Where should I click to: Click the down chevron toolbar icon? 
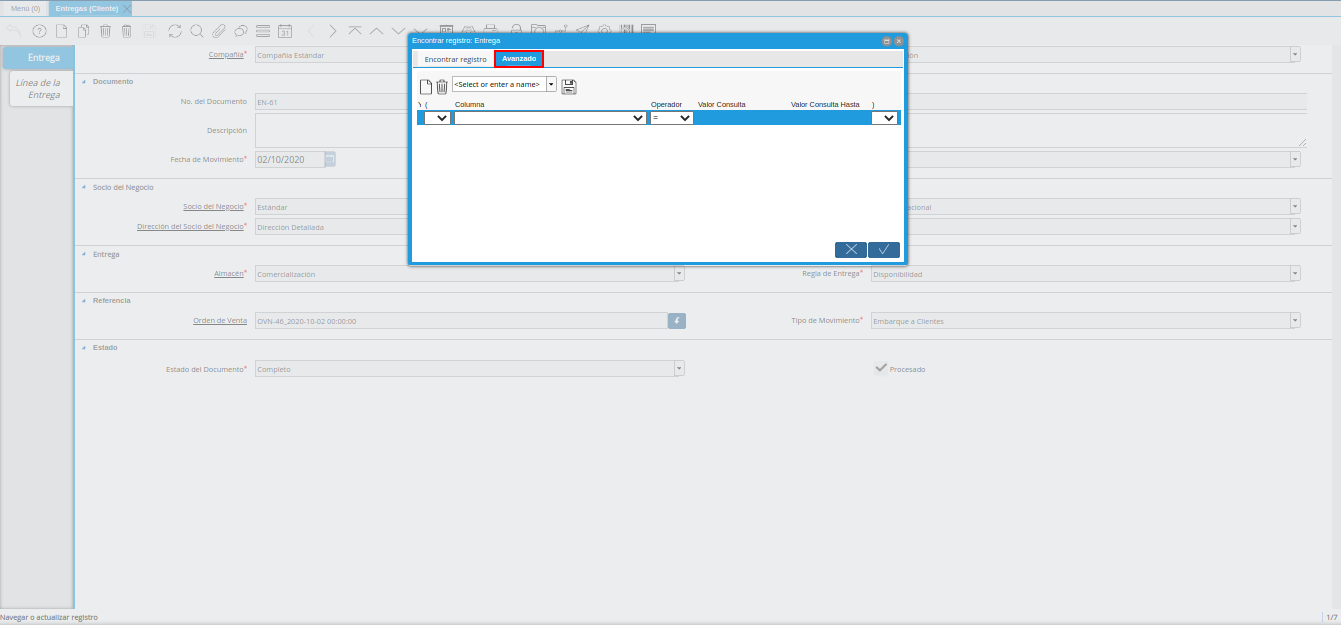pyautogui.click(x=399, y=31)
